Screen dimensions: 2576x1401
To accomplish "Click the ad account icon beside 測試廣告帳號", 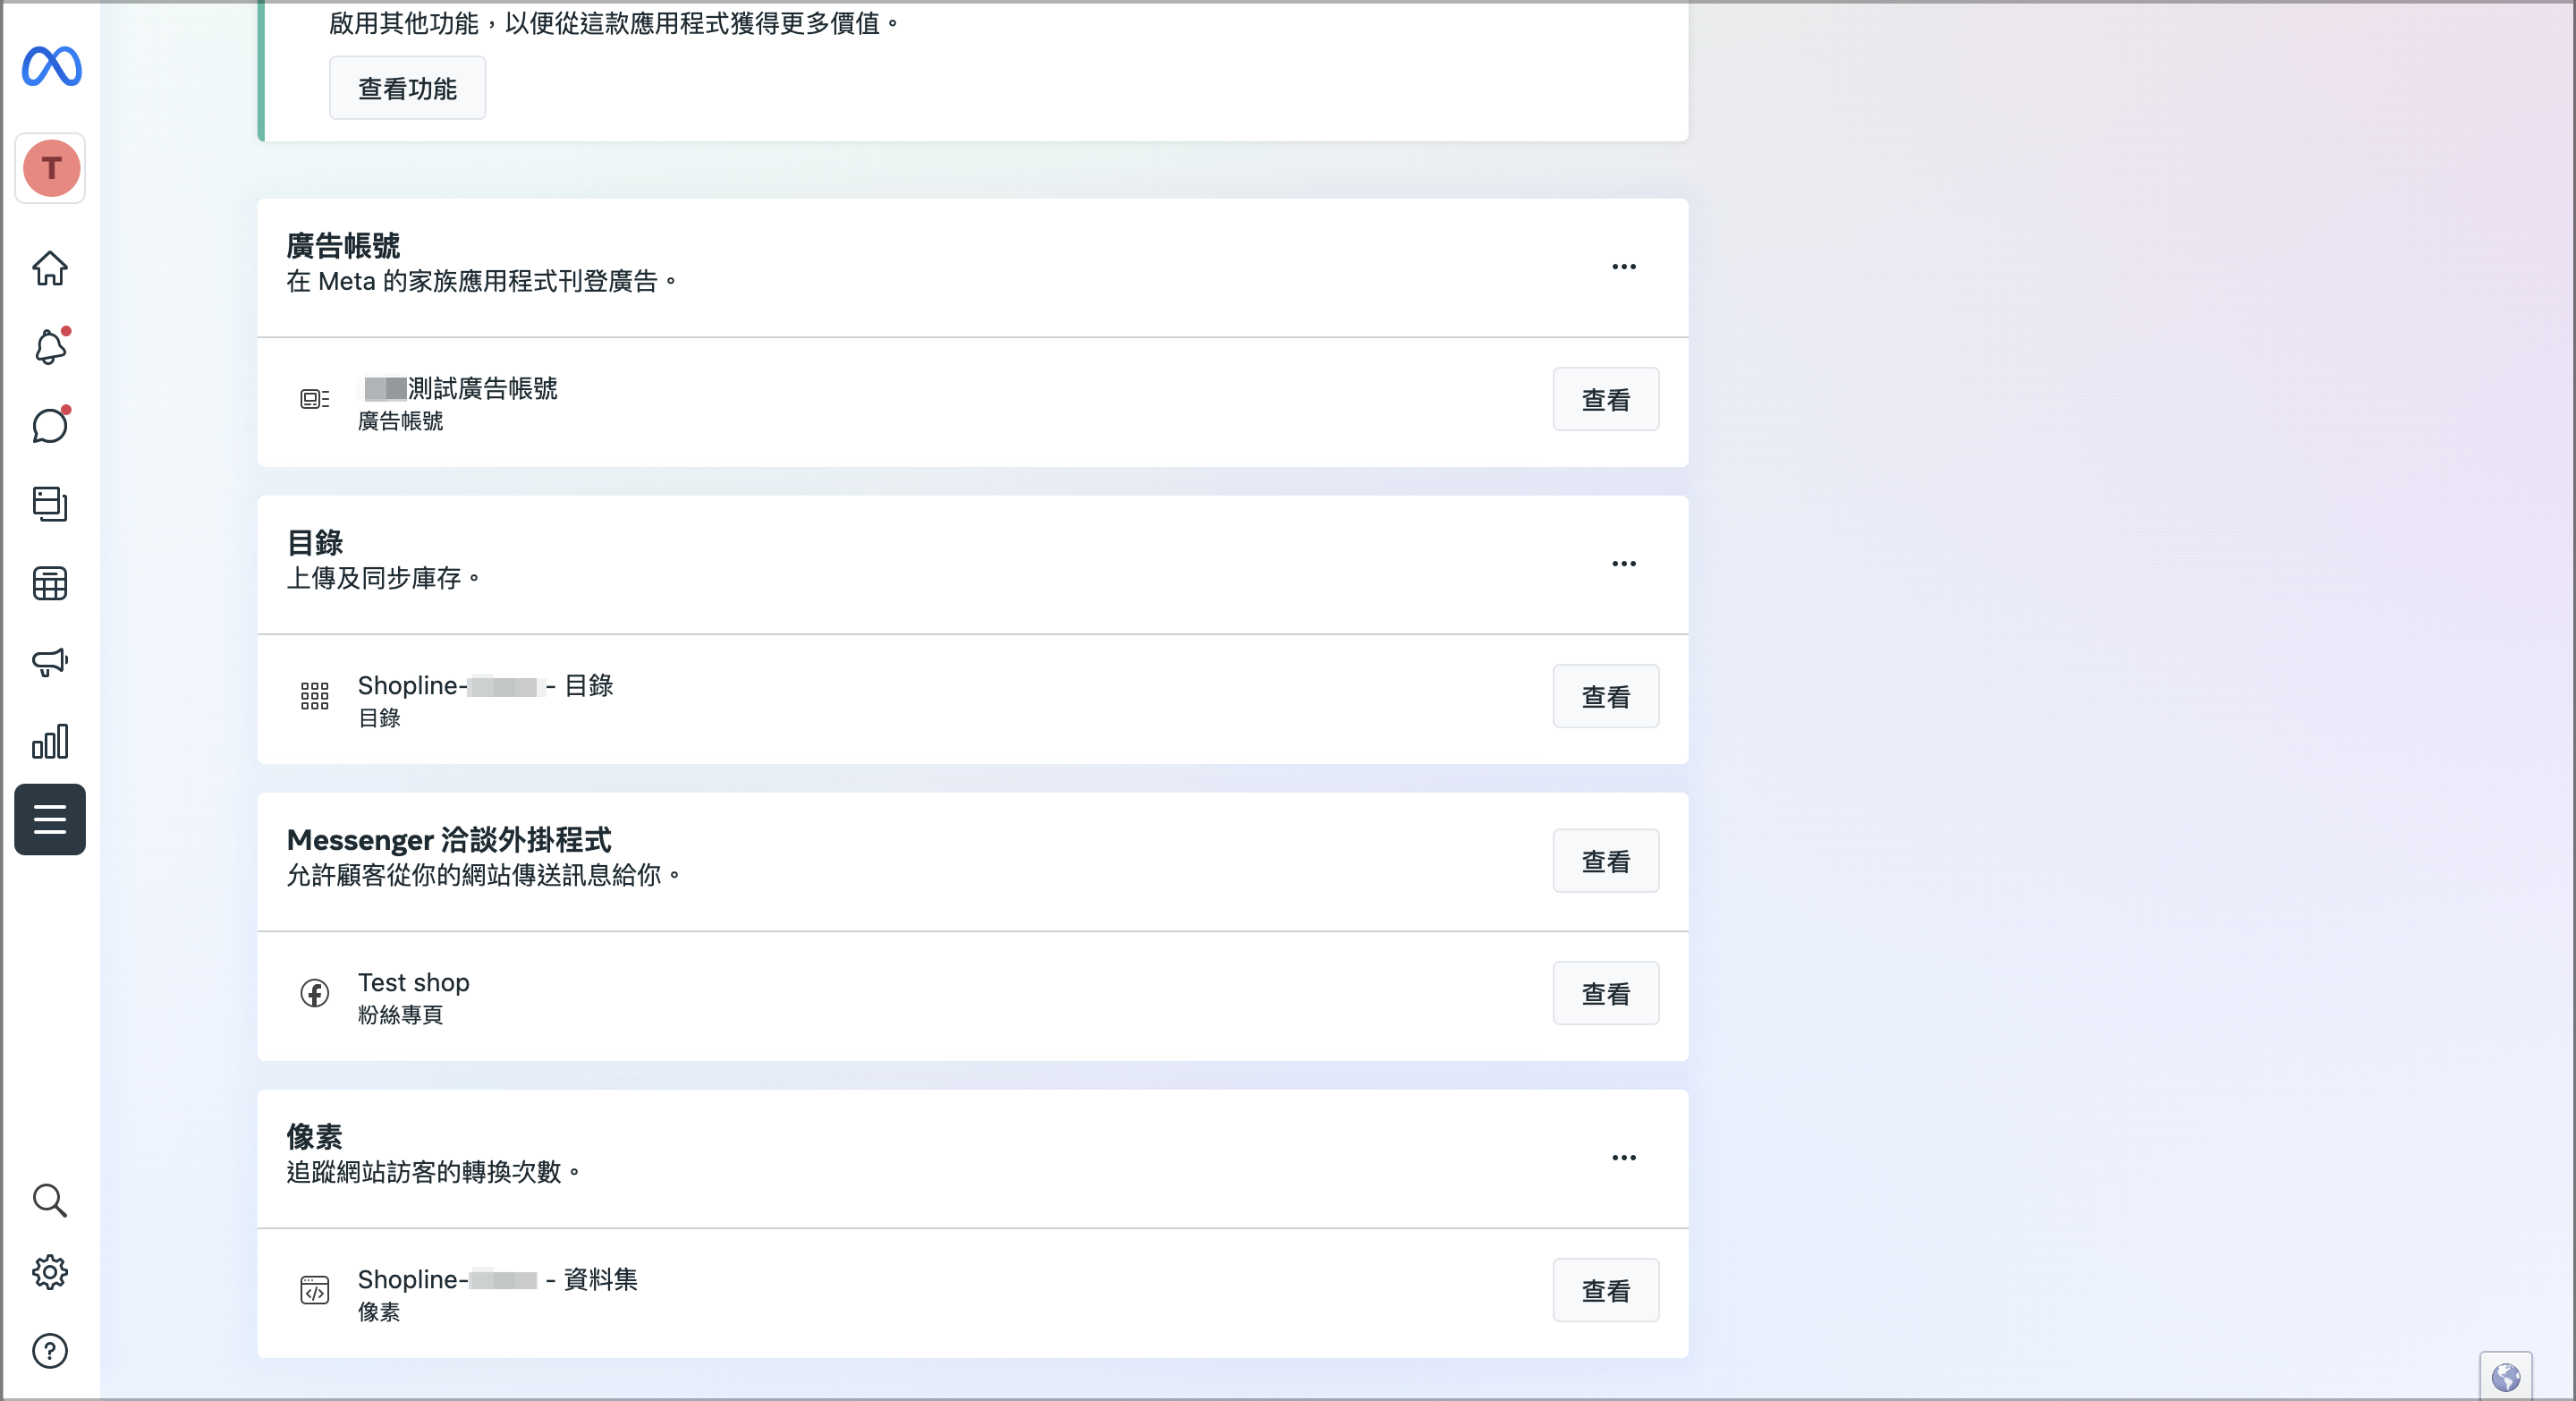I will pyautogui.click(x=315, y=399).
